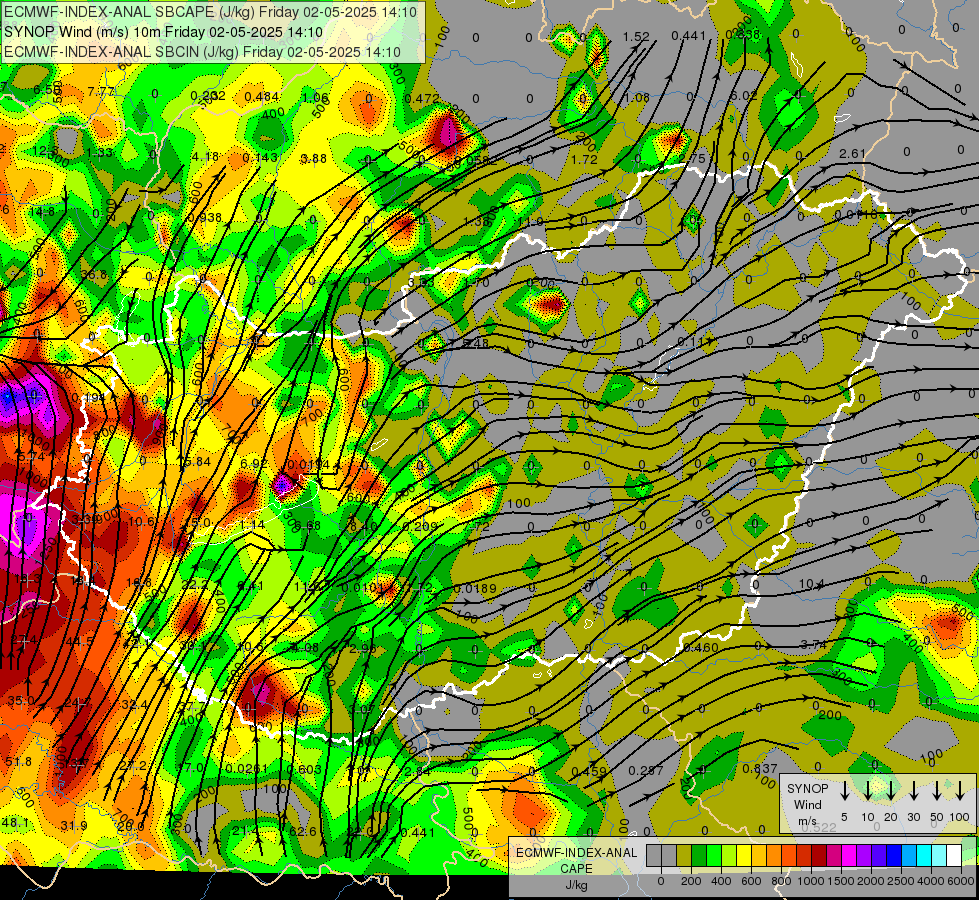
Task: Click the 10.4 value on map
Action: click(x=812, y=584)
